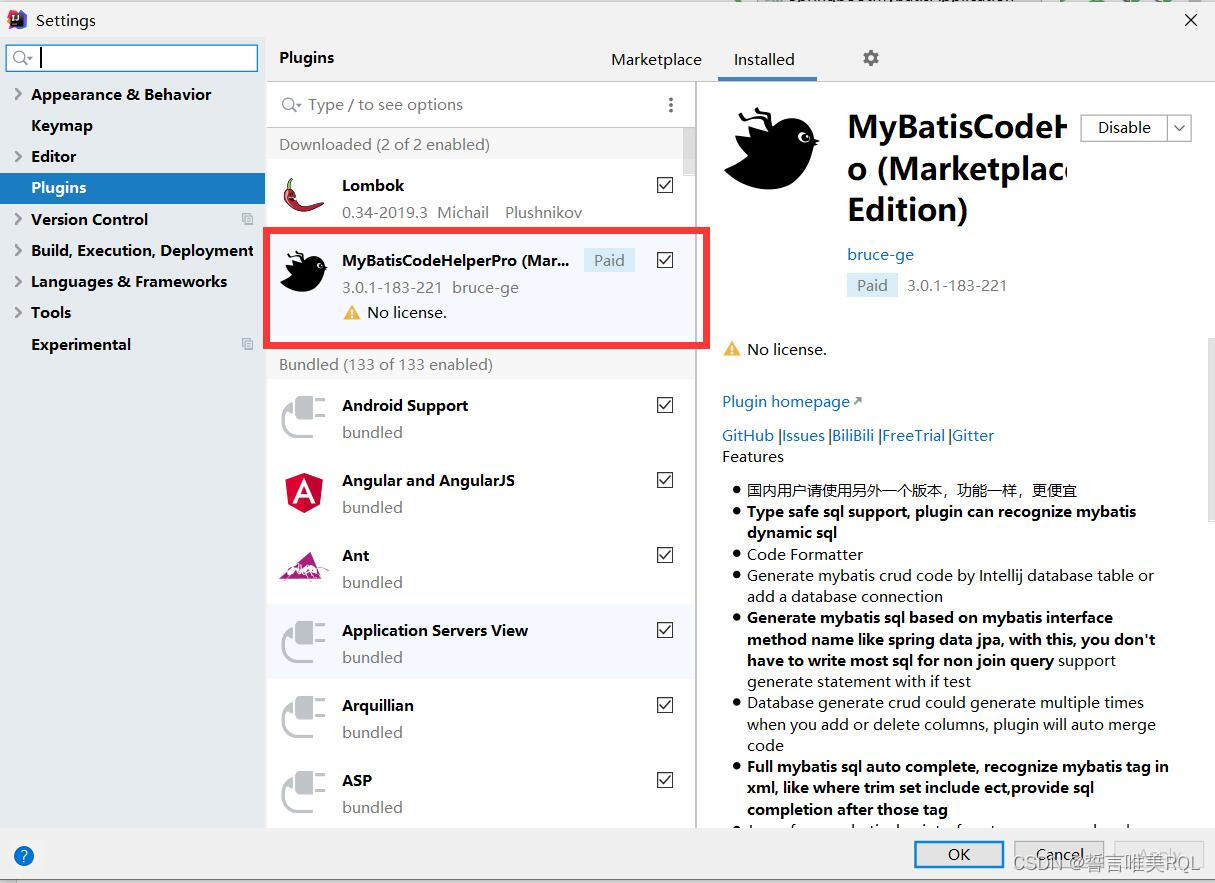The image size is (1215, 883).
Task: Open the FreeTrial link
Action: pos(913,435)
